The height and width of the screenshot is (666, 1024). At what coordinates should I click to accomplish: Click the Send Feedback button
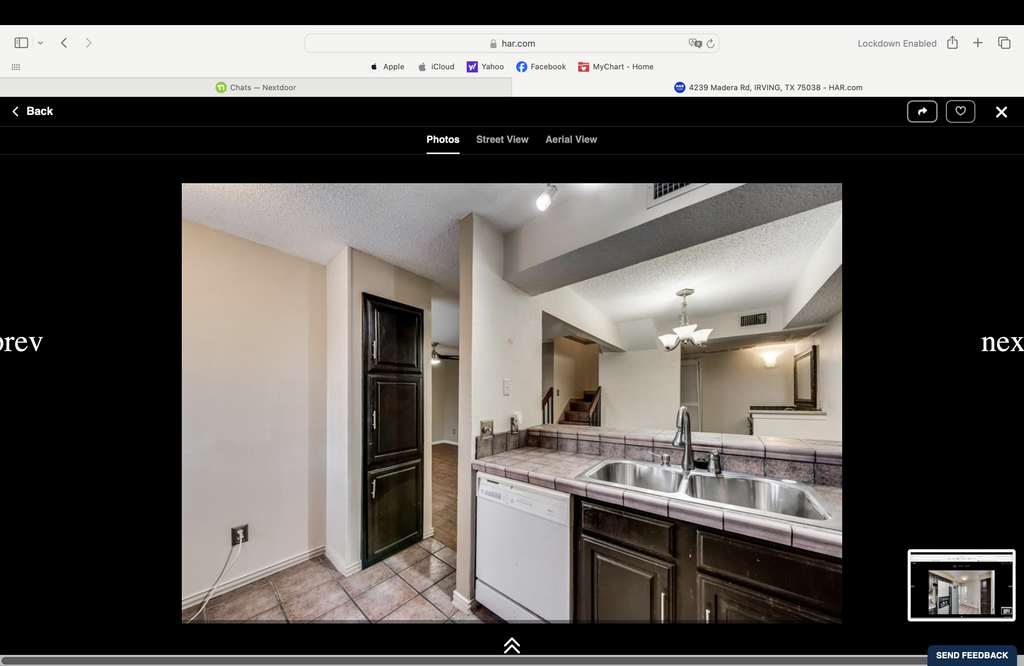tap(972, 656)
